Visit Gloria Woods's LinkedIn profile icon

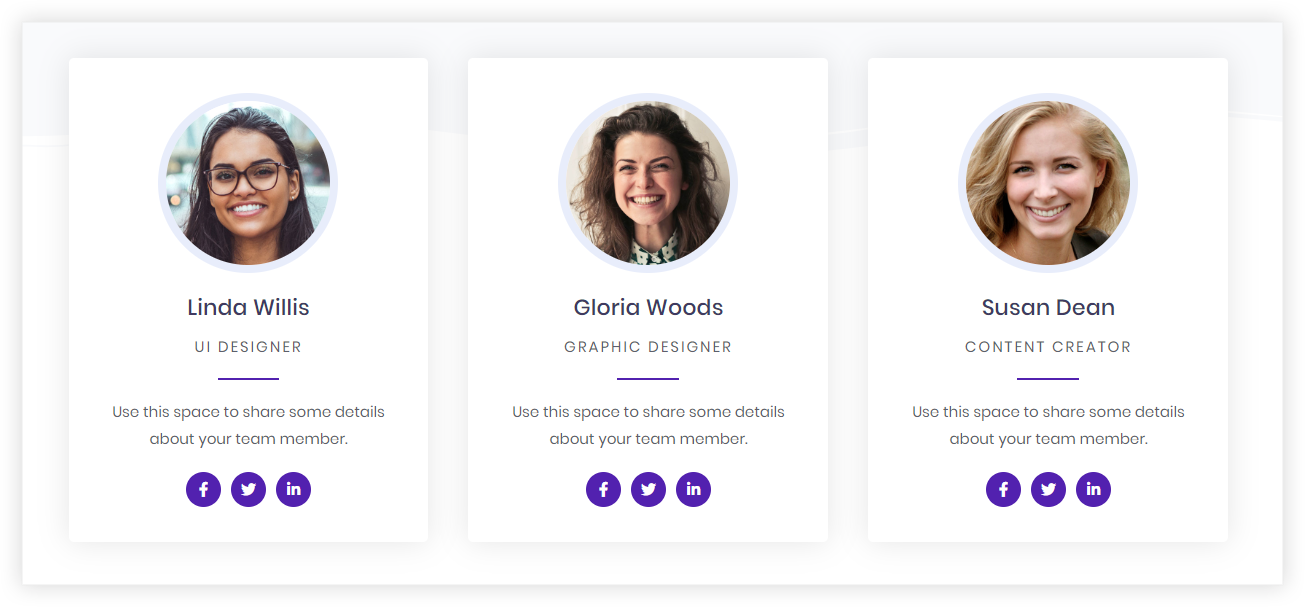point(693,489)
